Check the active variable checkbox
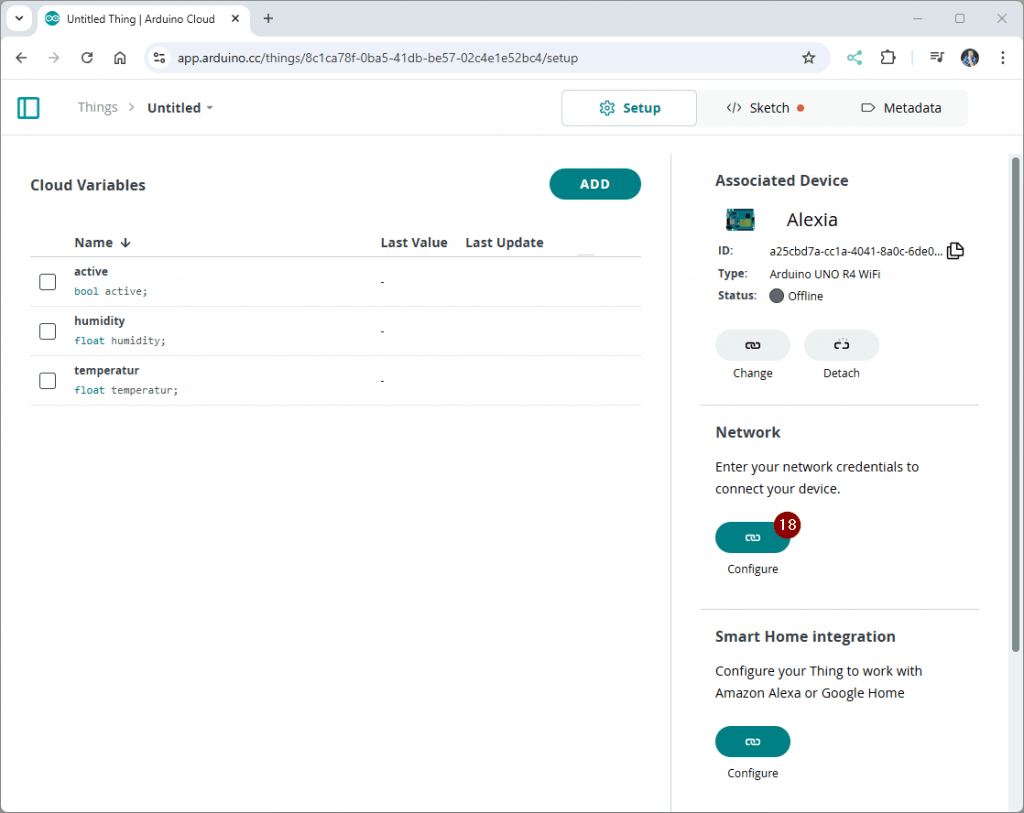Viewport: 1024px width, 813px height. tap(48, 282)
